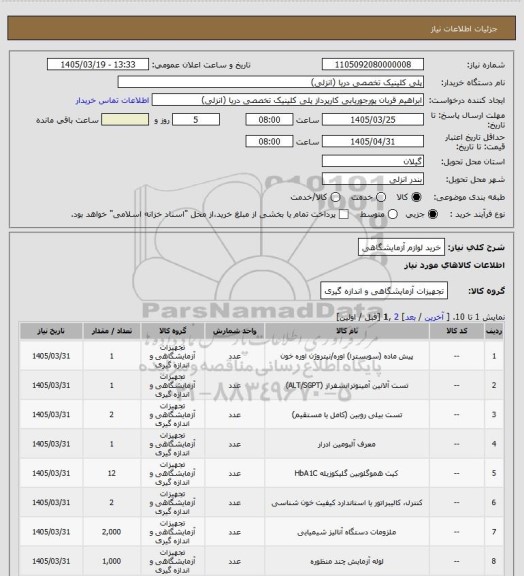
Task: Click the delivery city field بندر انزلی
Action: [x=373, y=179]
